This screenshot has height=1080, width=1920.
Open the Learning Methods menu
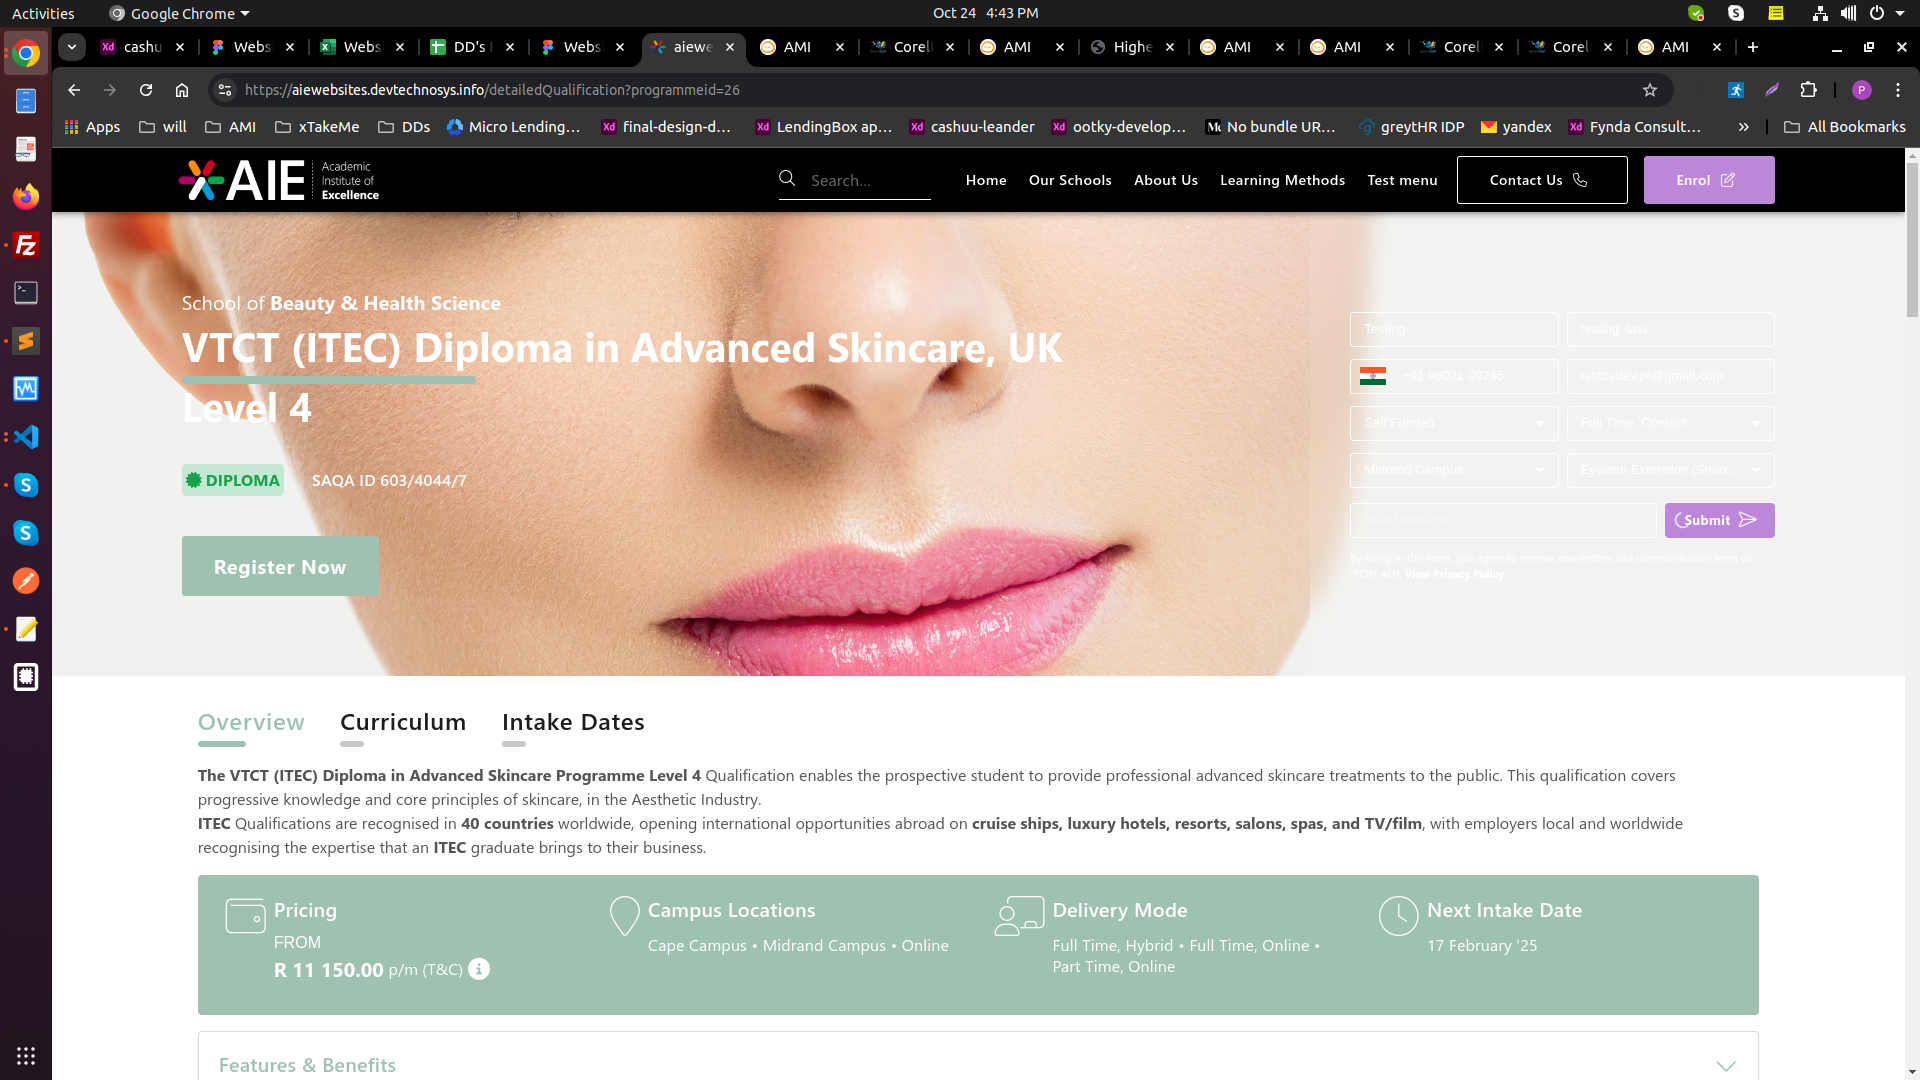(1282, 180)
